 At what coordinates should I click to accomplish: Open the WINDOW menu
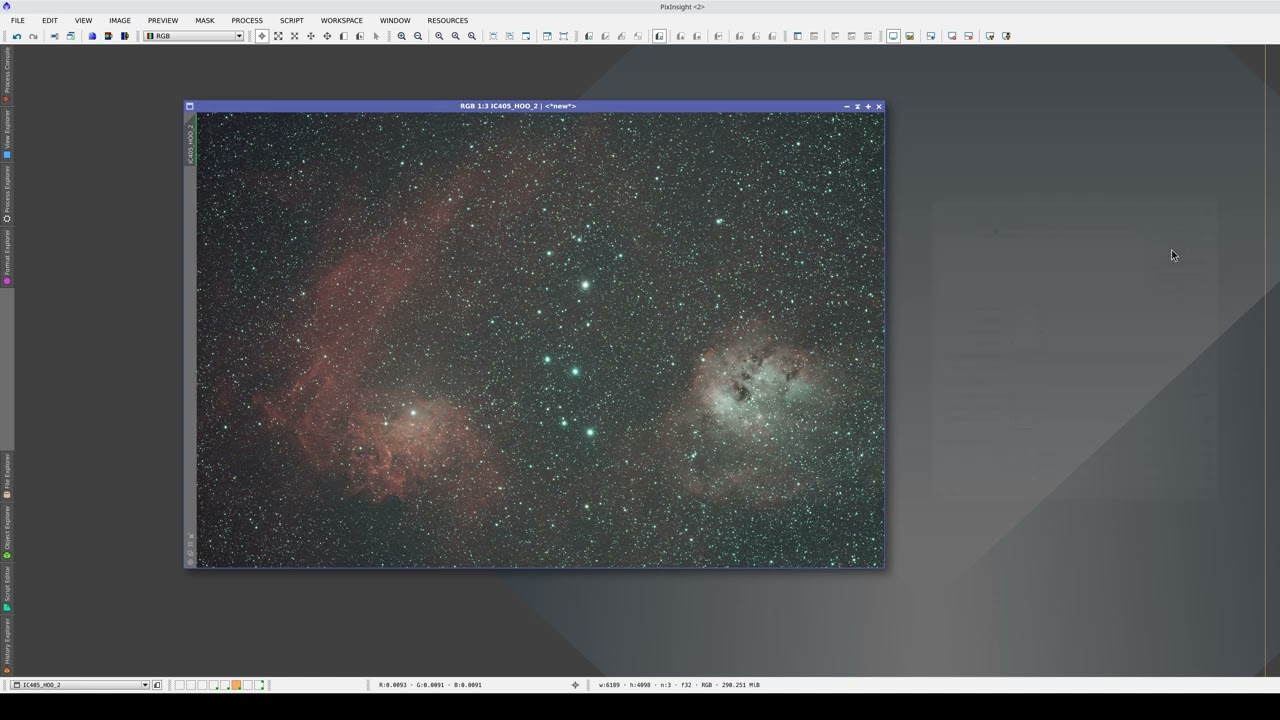(x=395, y=20)
